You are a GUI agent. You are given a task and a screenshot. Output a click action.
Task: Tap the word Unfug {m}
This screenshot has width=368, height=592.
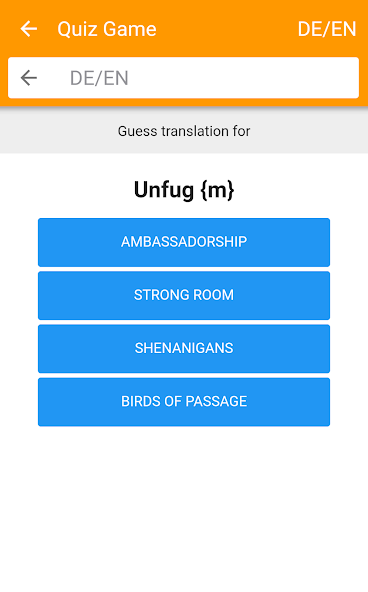[x=184, y=190]
